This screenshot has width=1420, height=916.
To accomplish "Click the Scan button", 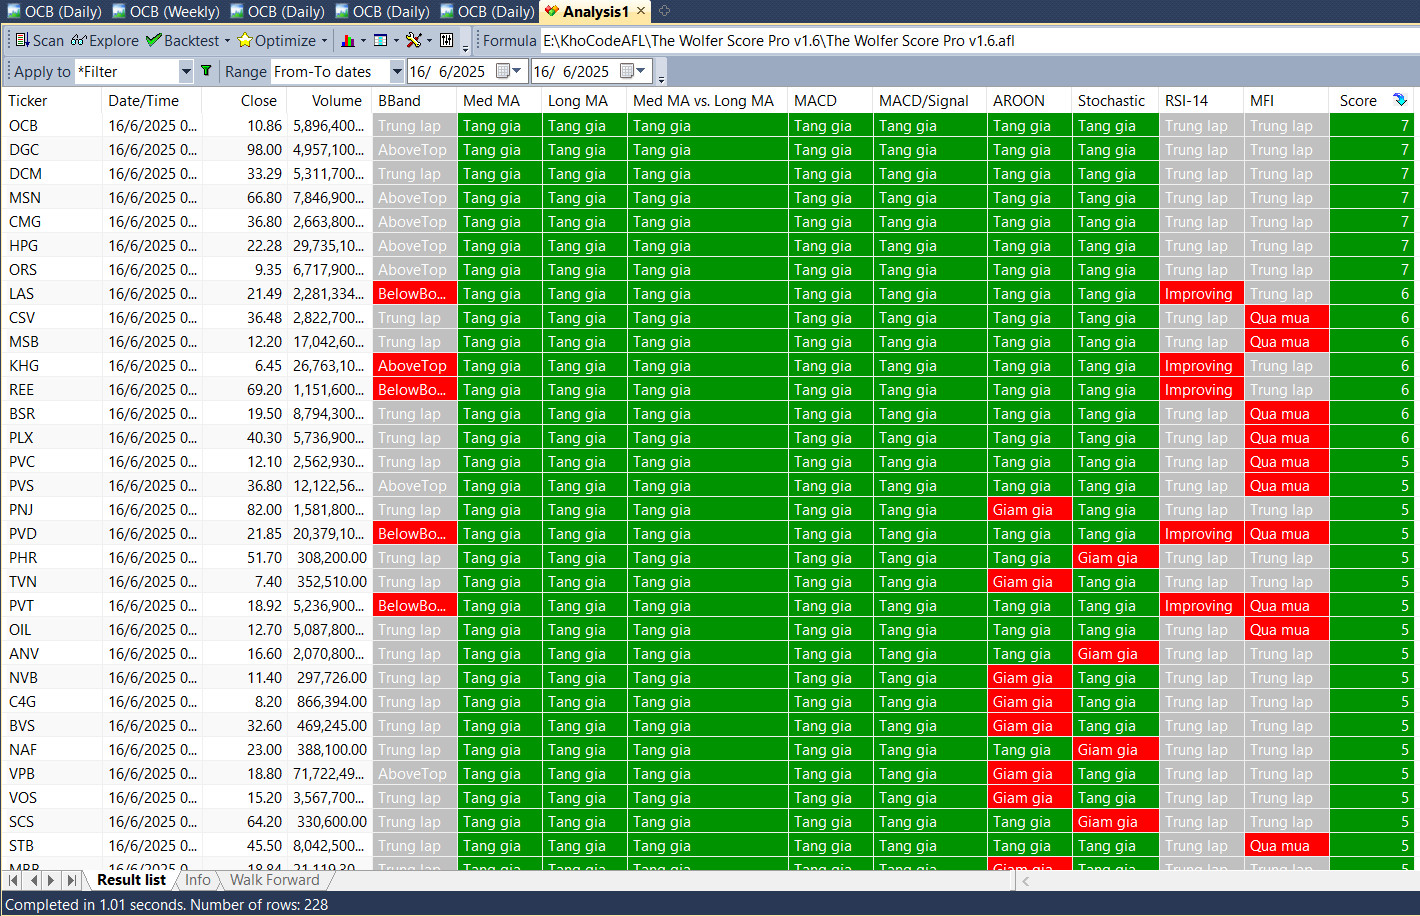I will [40, 41].
